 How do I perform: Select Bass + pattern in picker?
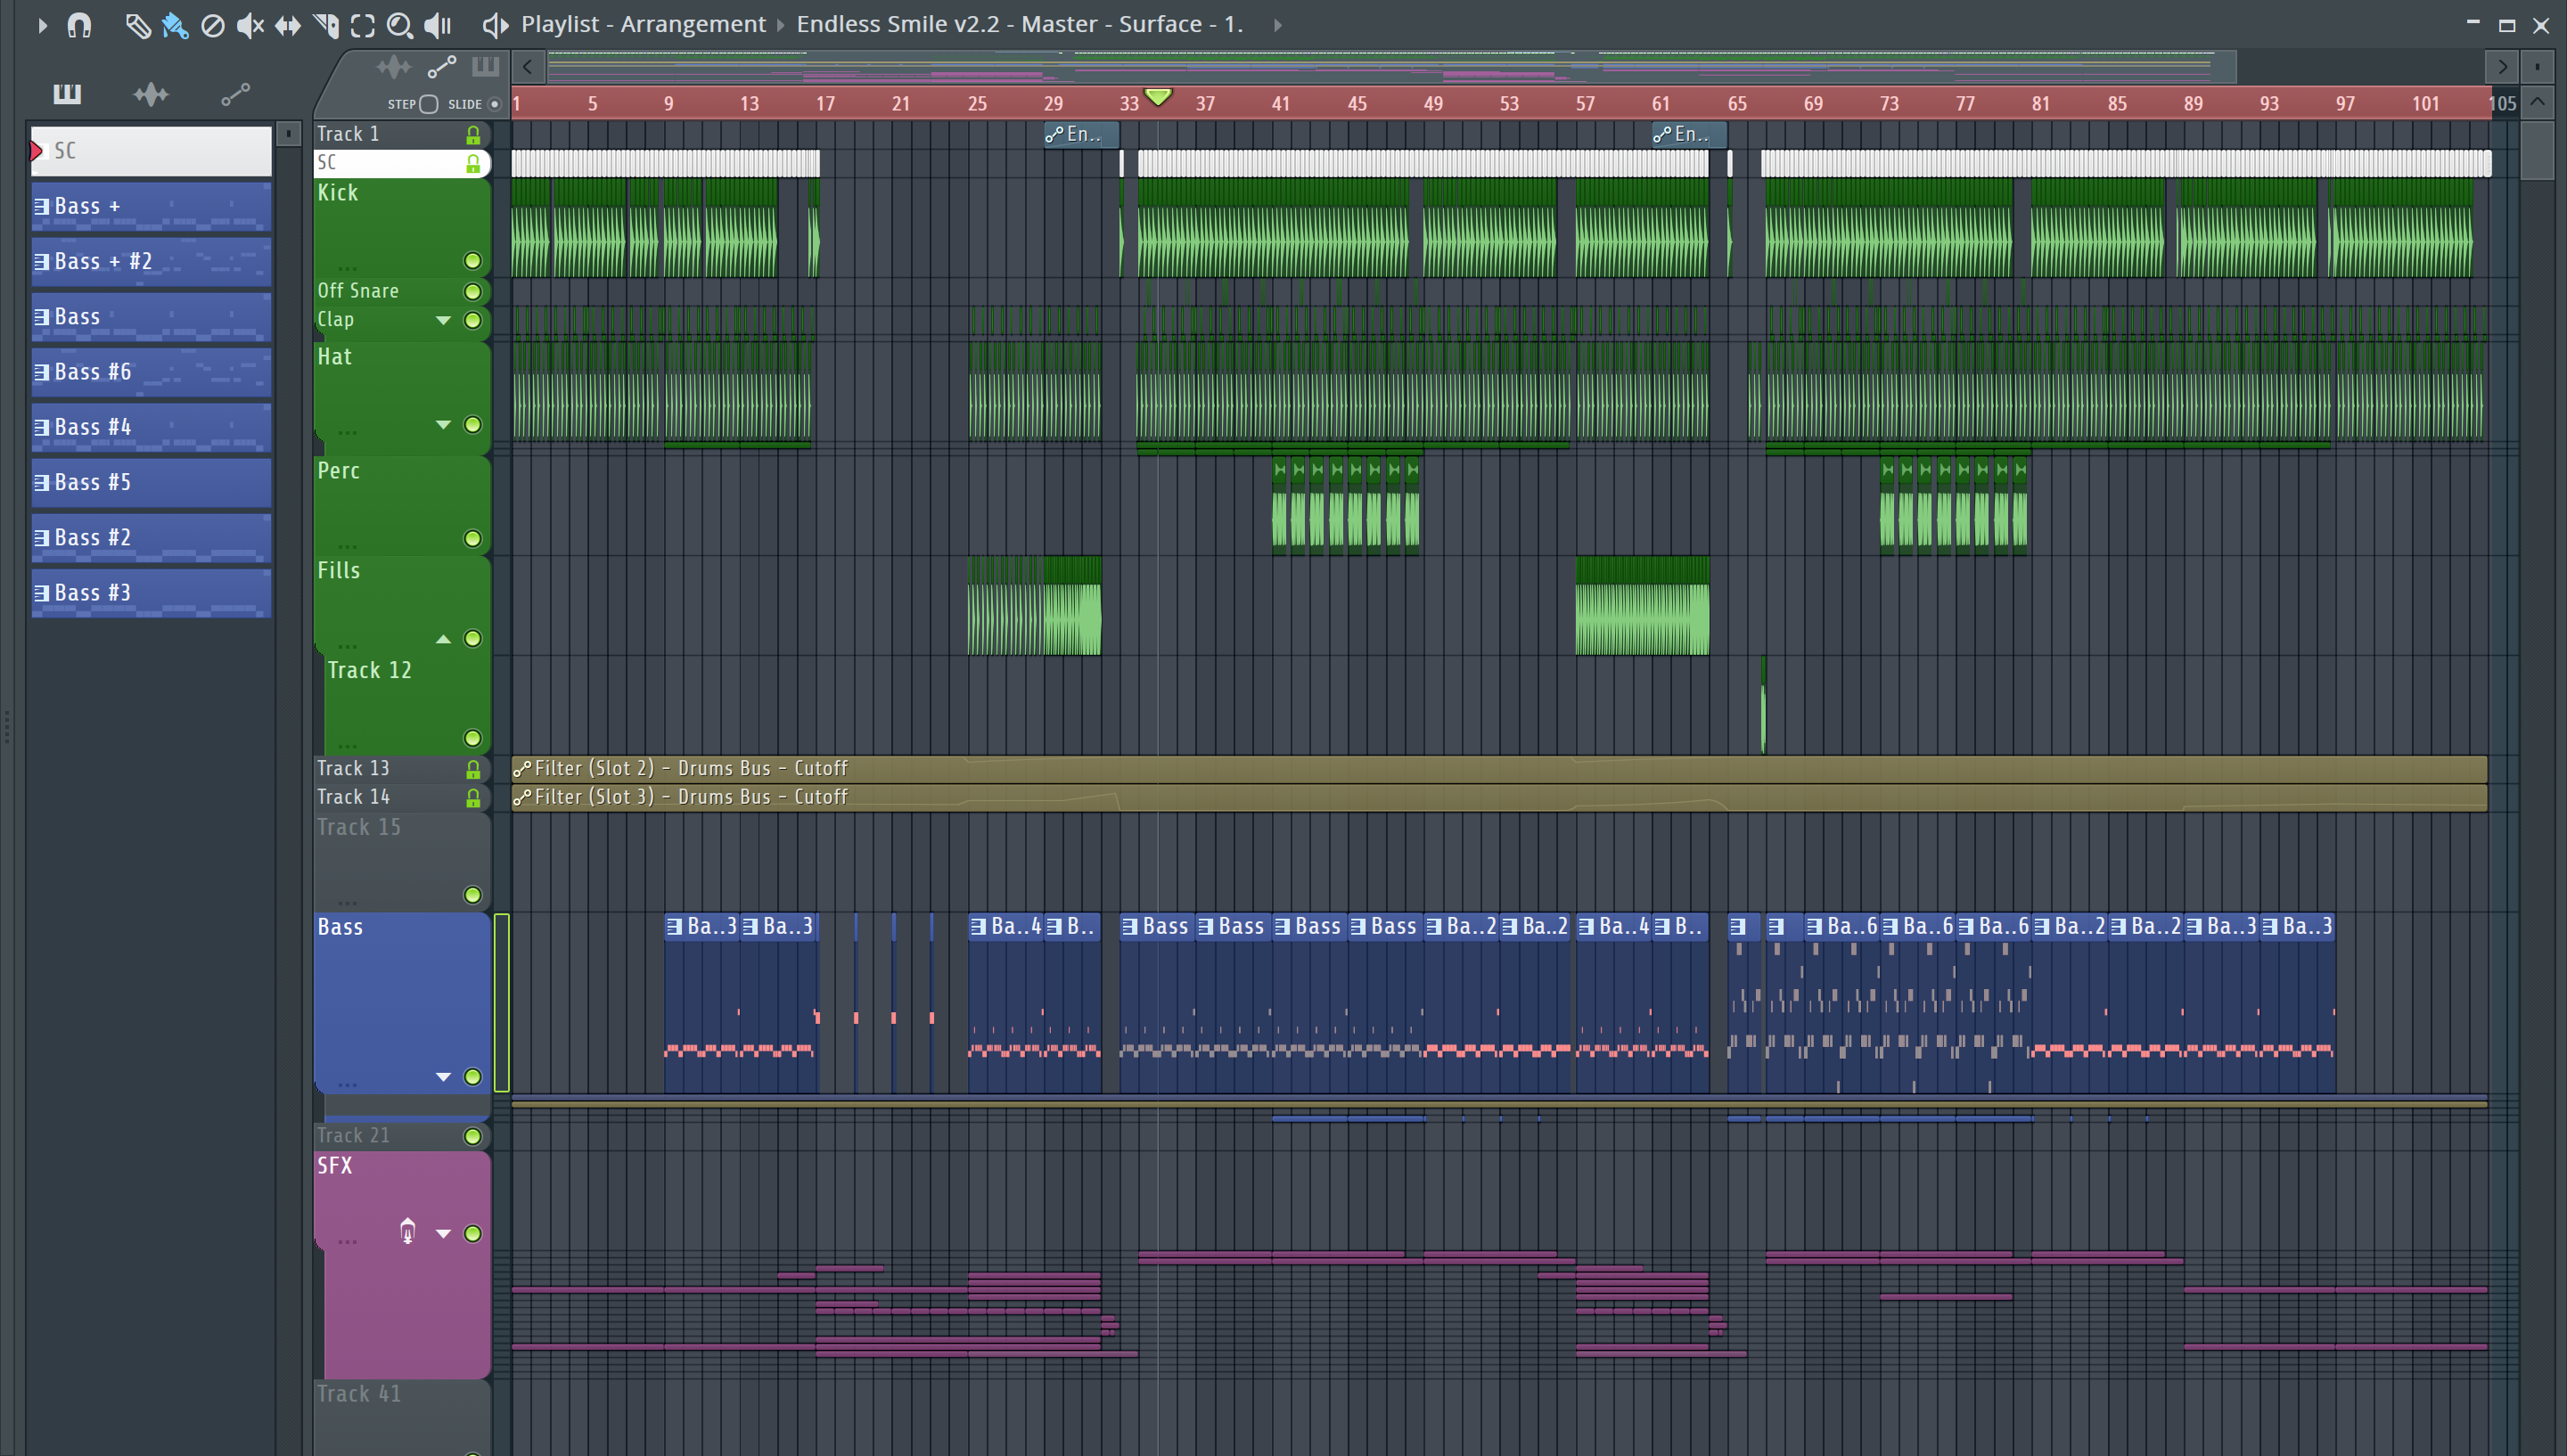coord(151,207)
